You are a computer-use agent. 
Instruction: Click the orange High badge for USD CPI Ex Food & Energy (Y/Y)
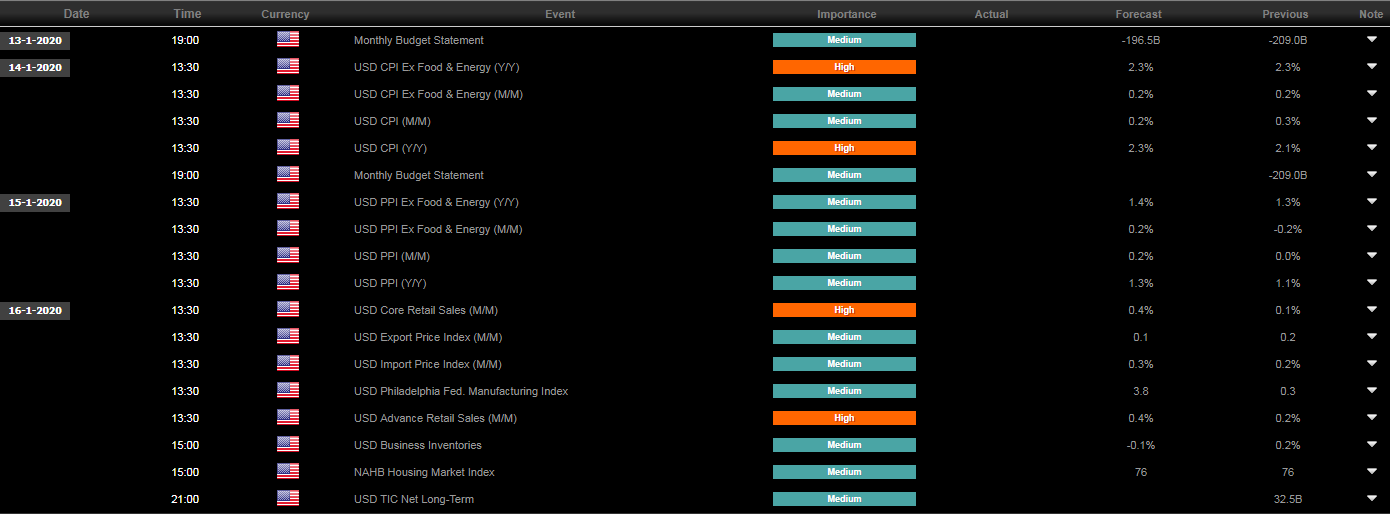click(x=844, y=67)
